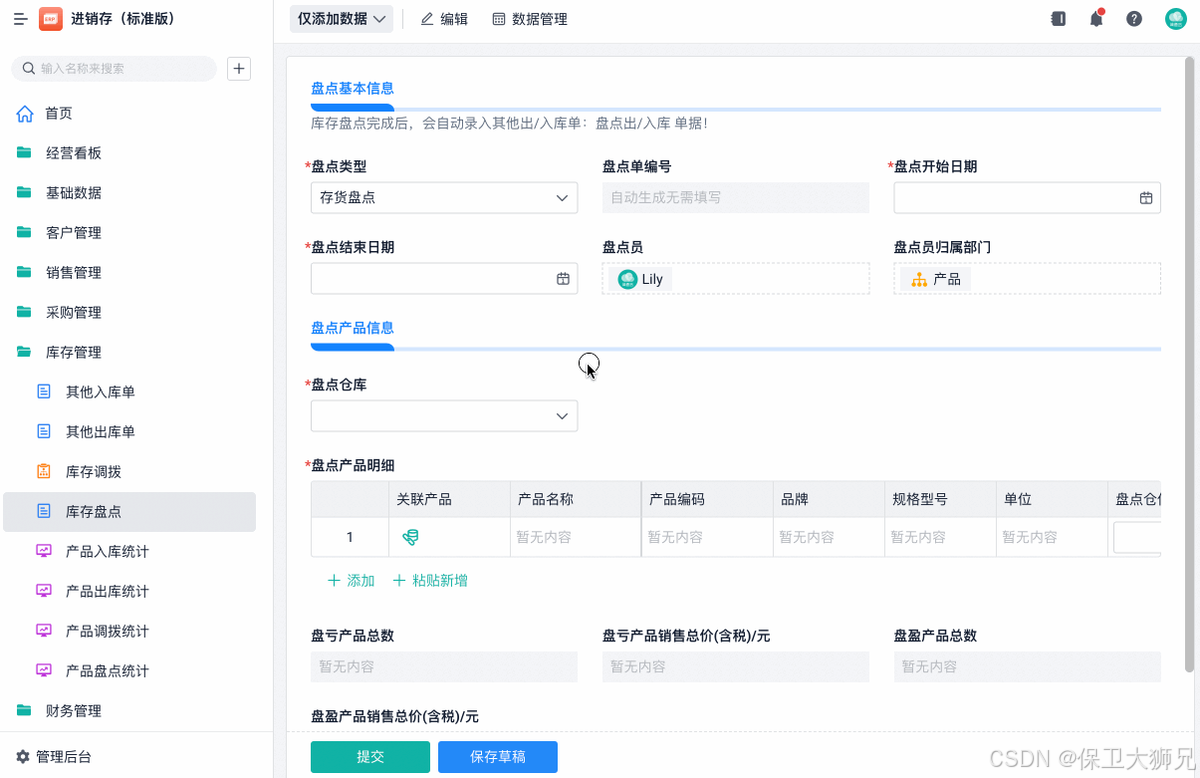This screenshot has width=1200, height=778.
Task: Click the 盘盈产品总数 field
Action: (1027, 667)
